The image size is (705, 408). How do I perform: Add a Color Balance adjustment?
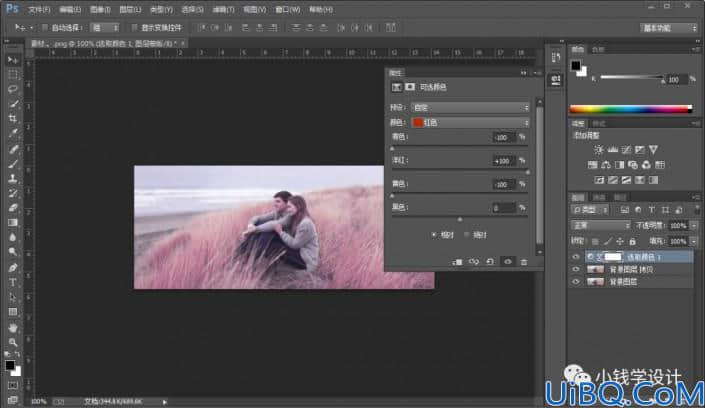click(606, 165)
